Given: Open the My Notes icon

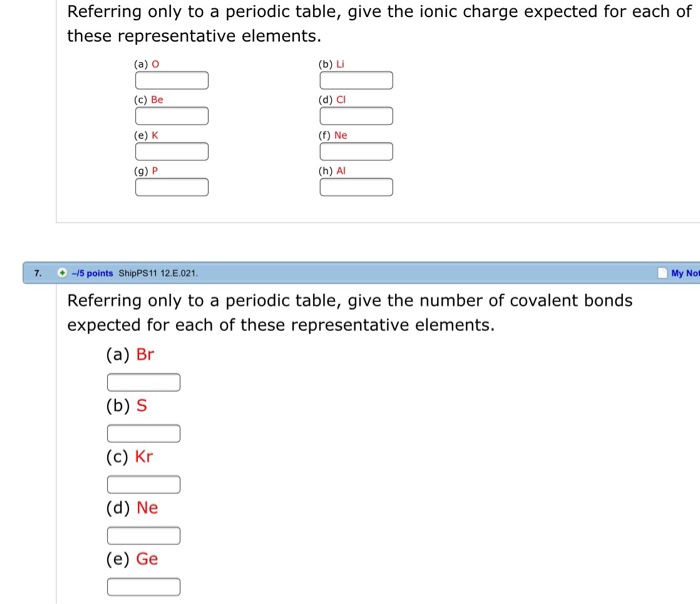Looking at the screenshot, I should coord(662,273).
